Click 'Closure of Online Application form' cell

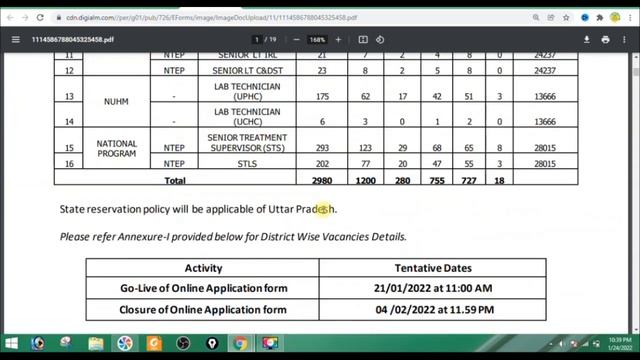(x=203, y=310)
